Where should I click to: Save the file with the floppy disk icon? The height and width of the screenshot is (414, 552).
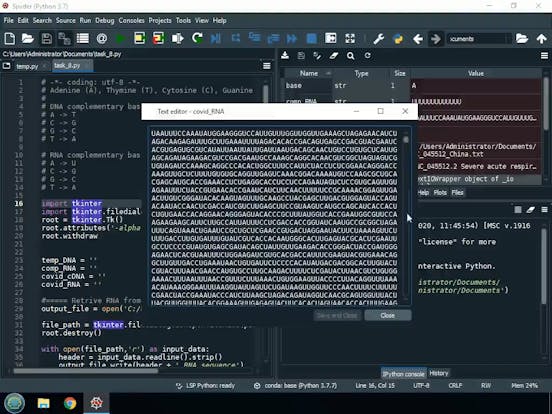46,38
